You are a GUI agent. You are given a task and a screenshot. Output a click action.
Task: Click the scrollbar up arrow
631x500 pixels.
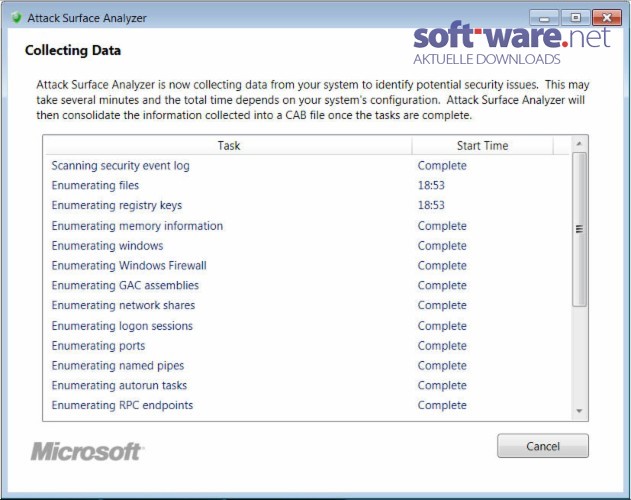(579, 144)
